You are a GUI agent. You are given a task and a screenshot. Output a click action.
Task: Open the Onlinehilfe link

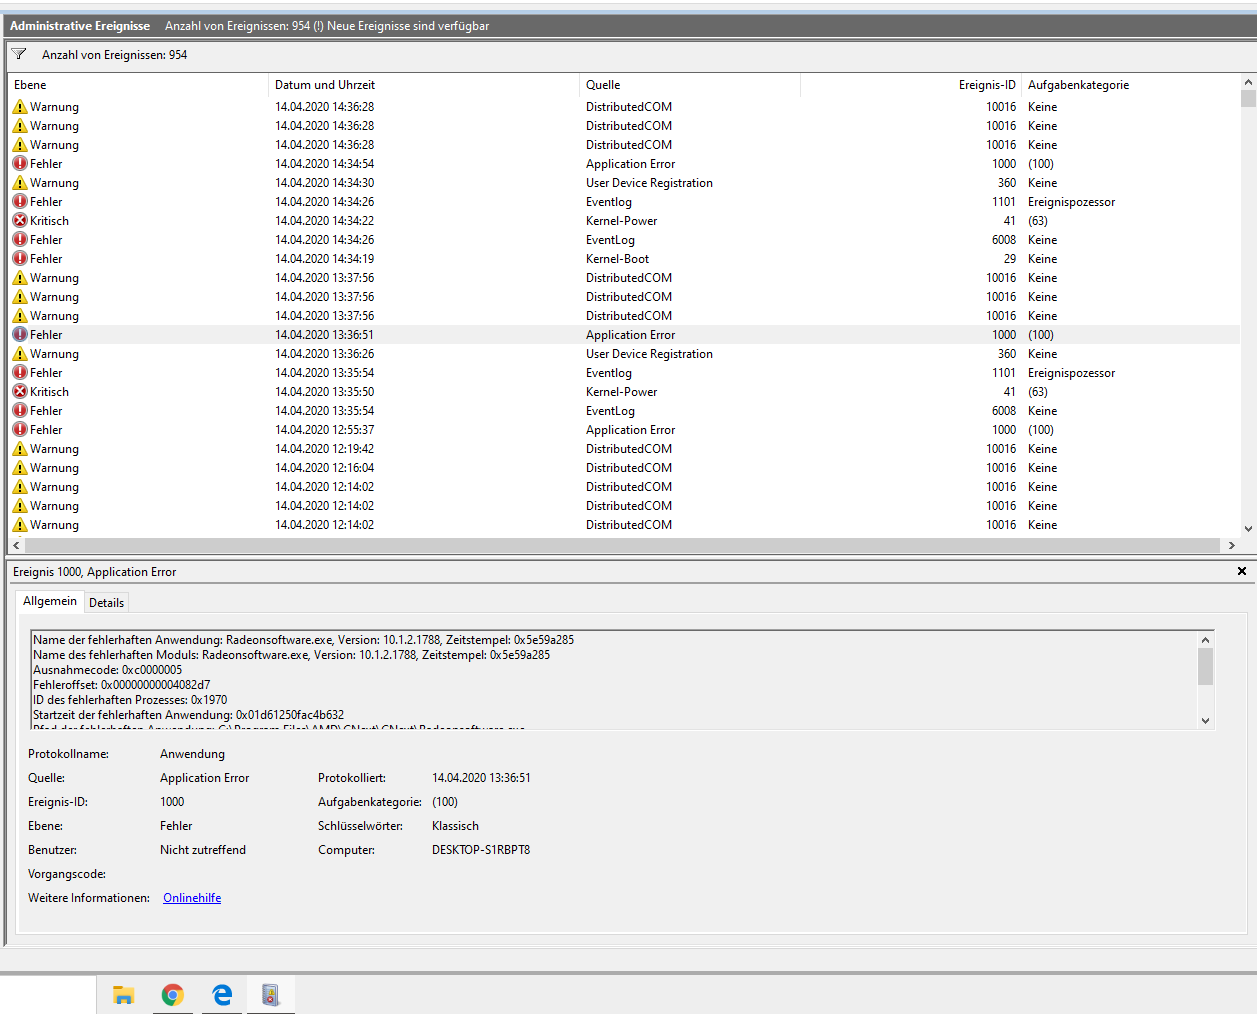192,898
